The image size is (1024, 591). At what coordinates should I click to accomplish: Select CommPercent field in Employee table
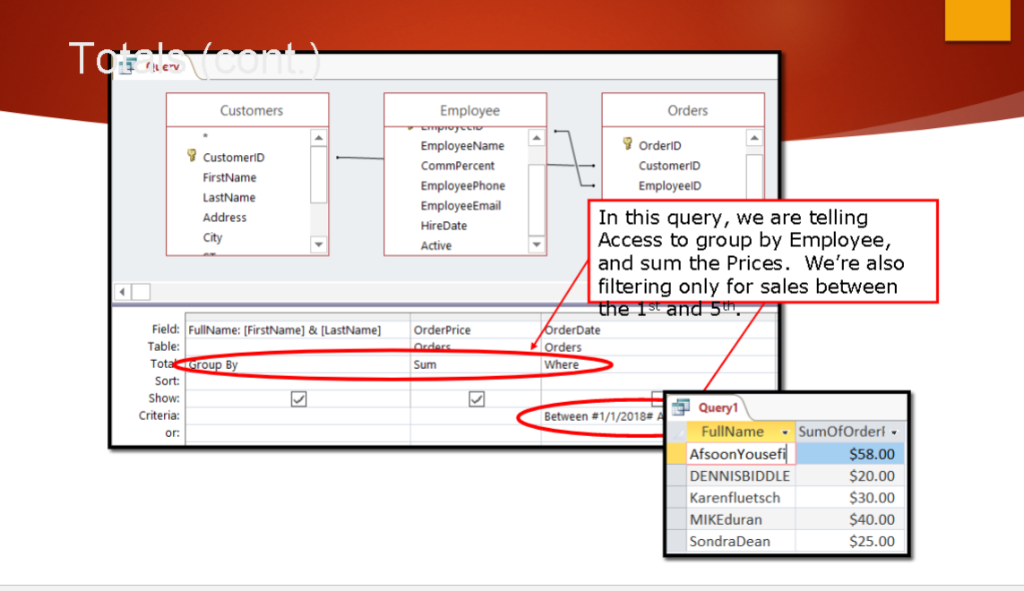tap(457, 166)
